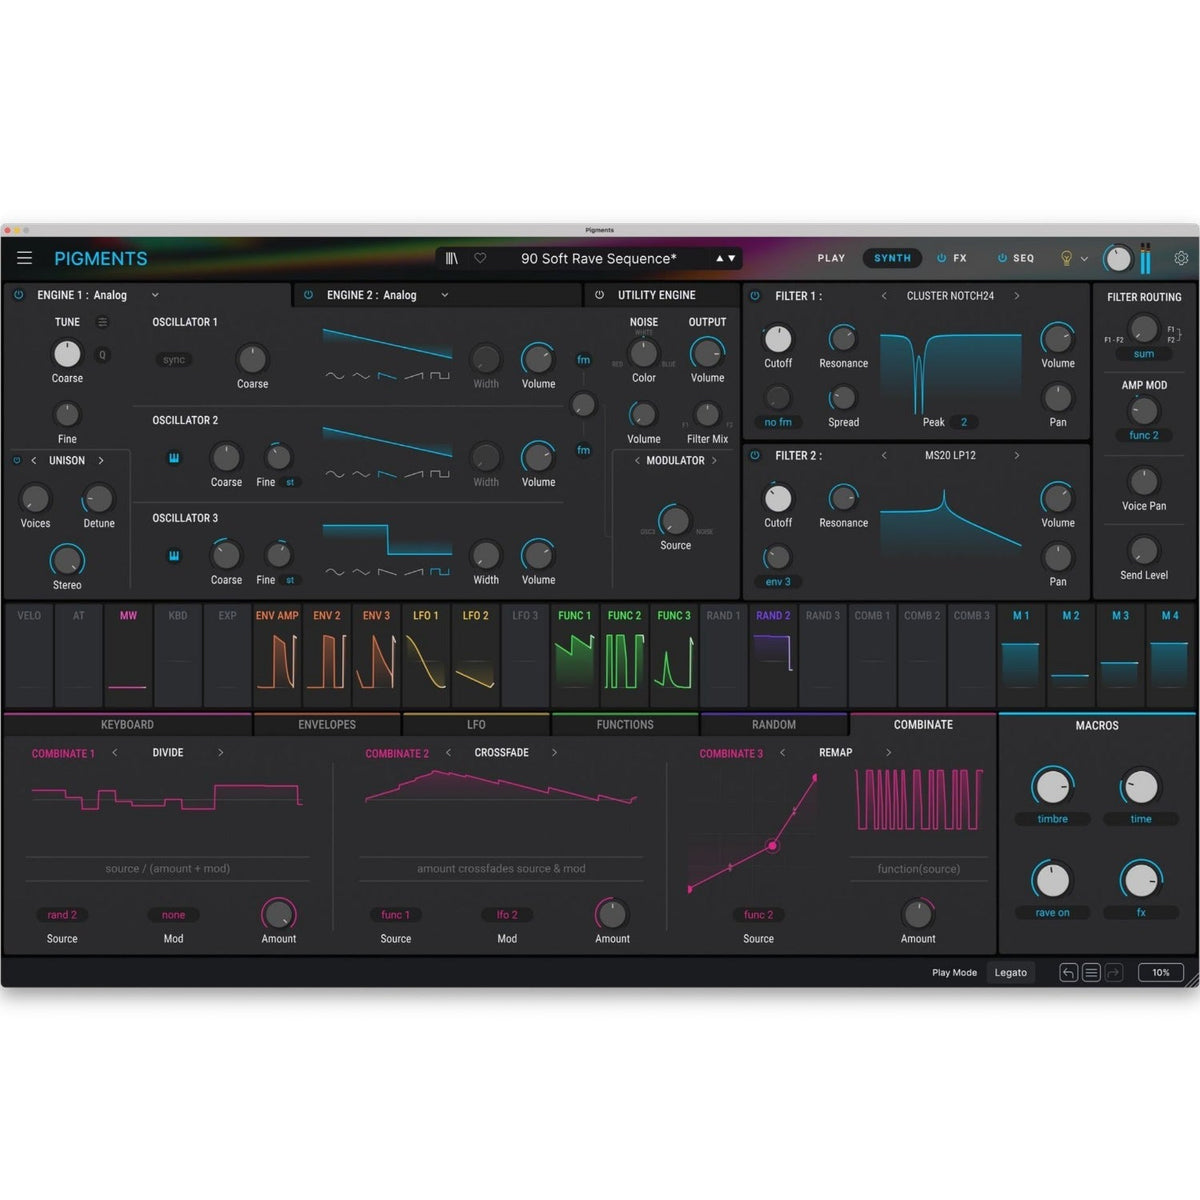Expand the dropdown next to the lightbulb
This screenshot has height=1200, width=1200.
[1084, 259]
